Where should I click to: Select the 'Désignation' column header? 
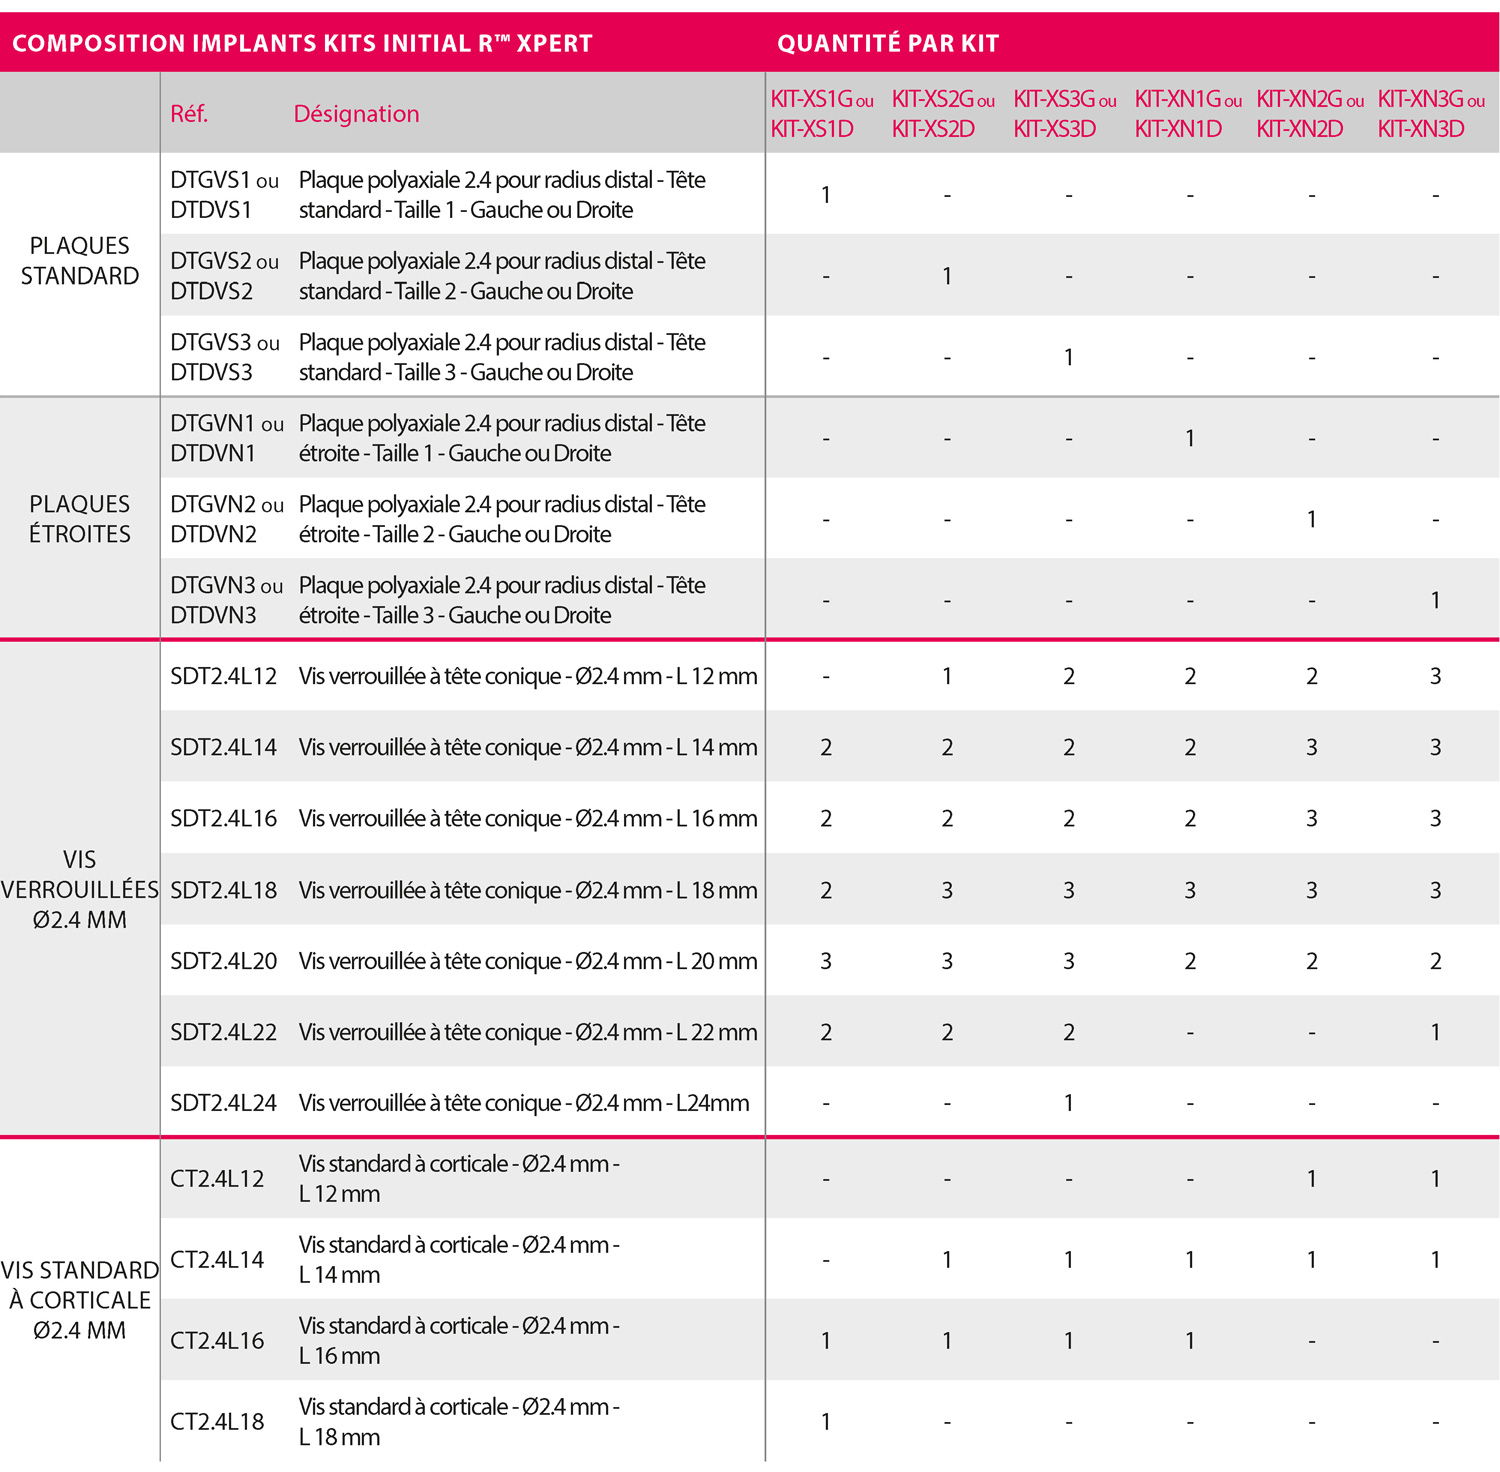(357, 114)
